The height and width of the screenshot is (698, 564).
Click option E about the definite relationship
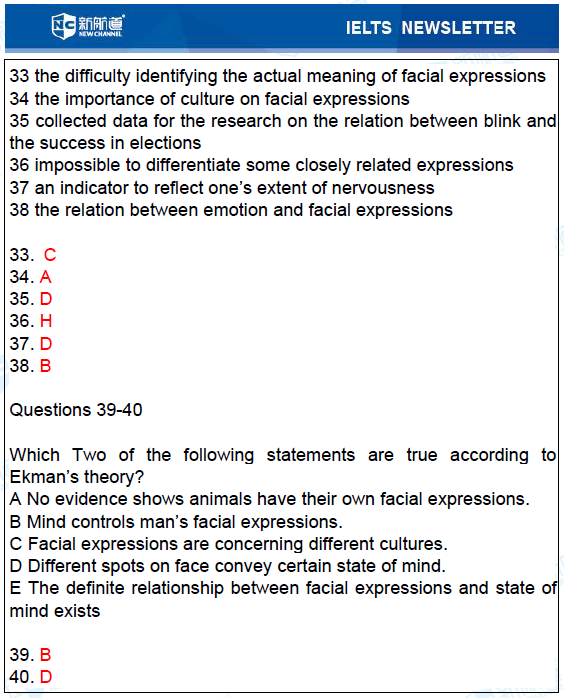pos(283,599)
